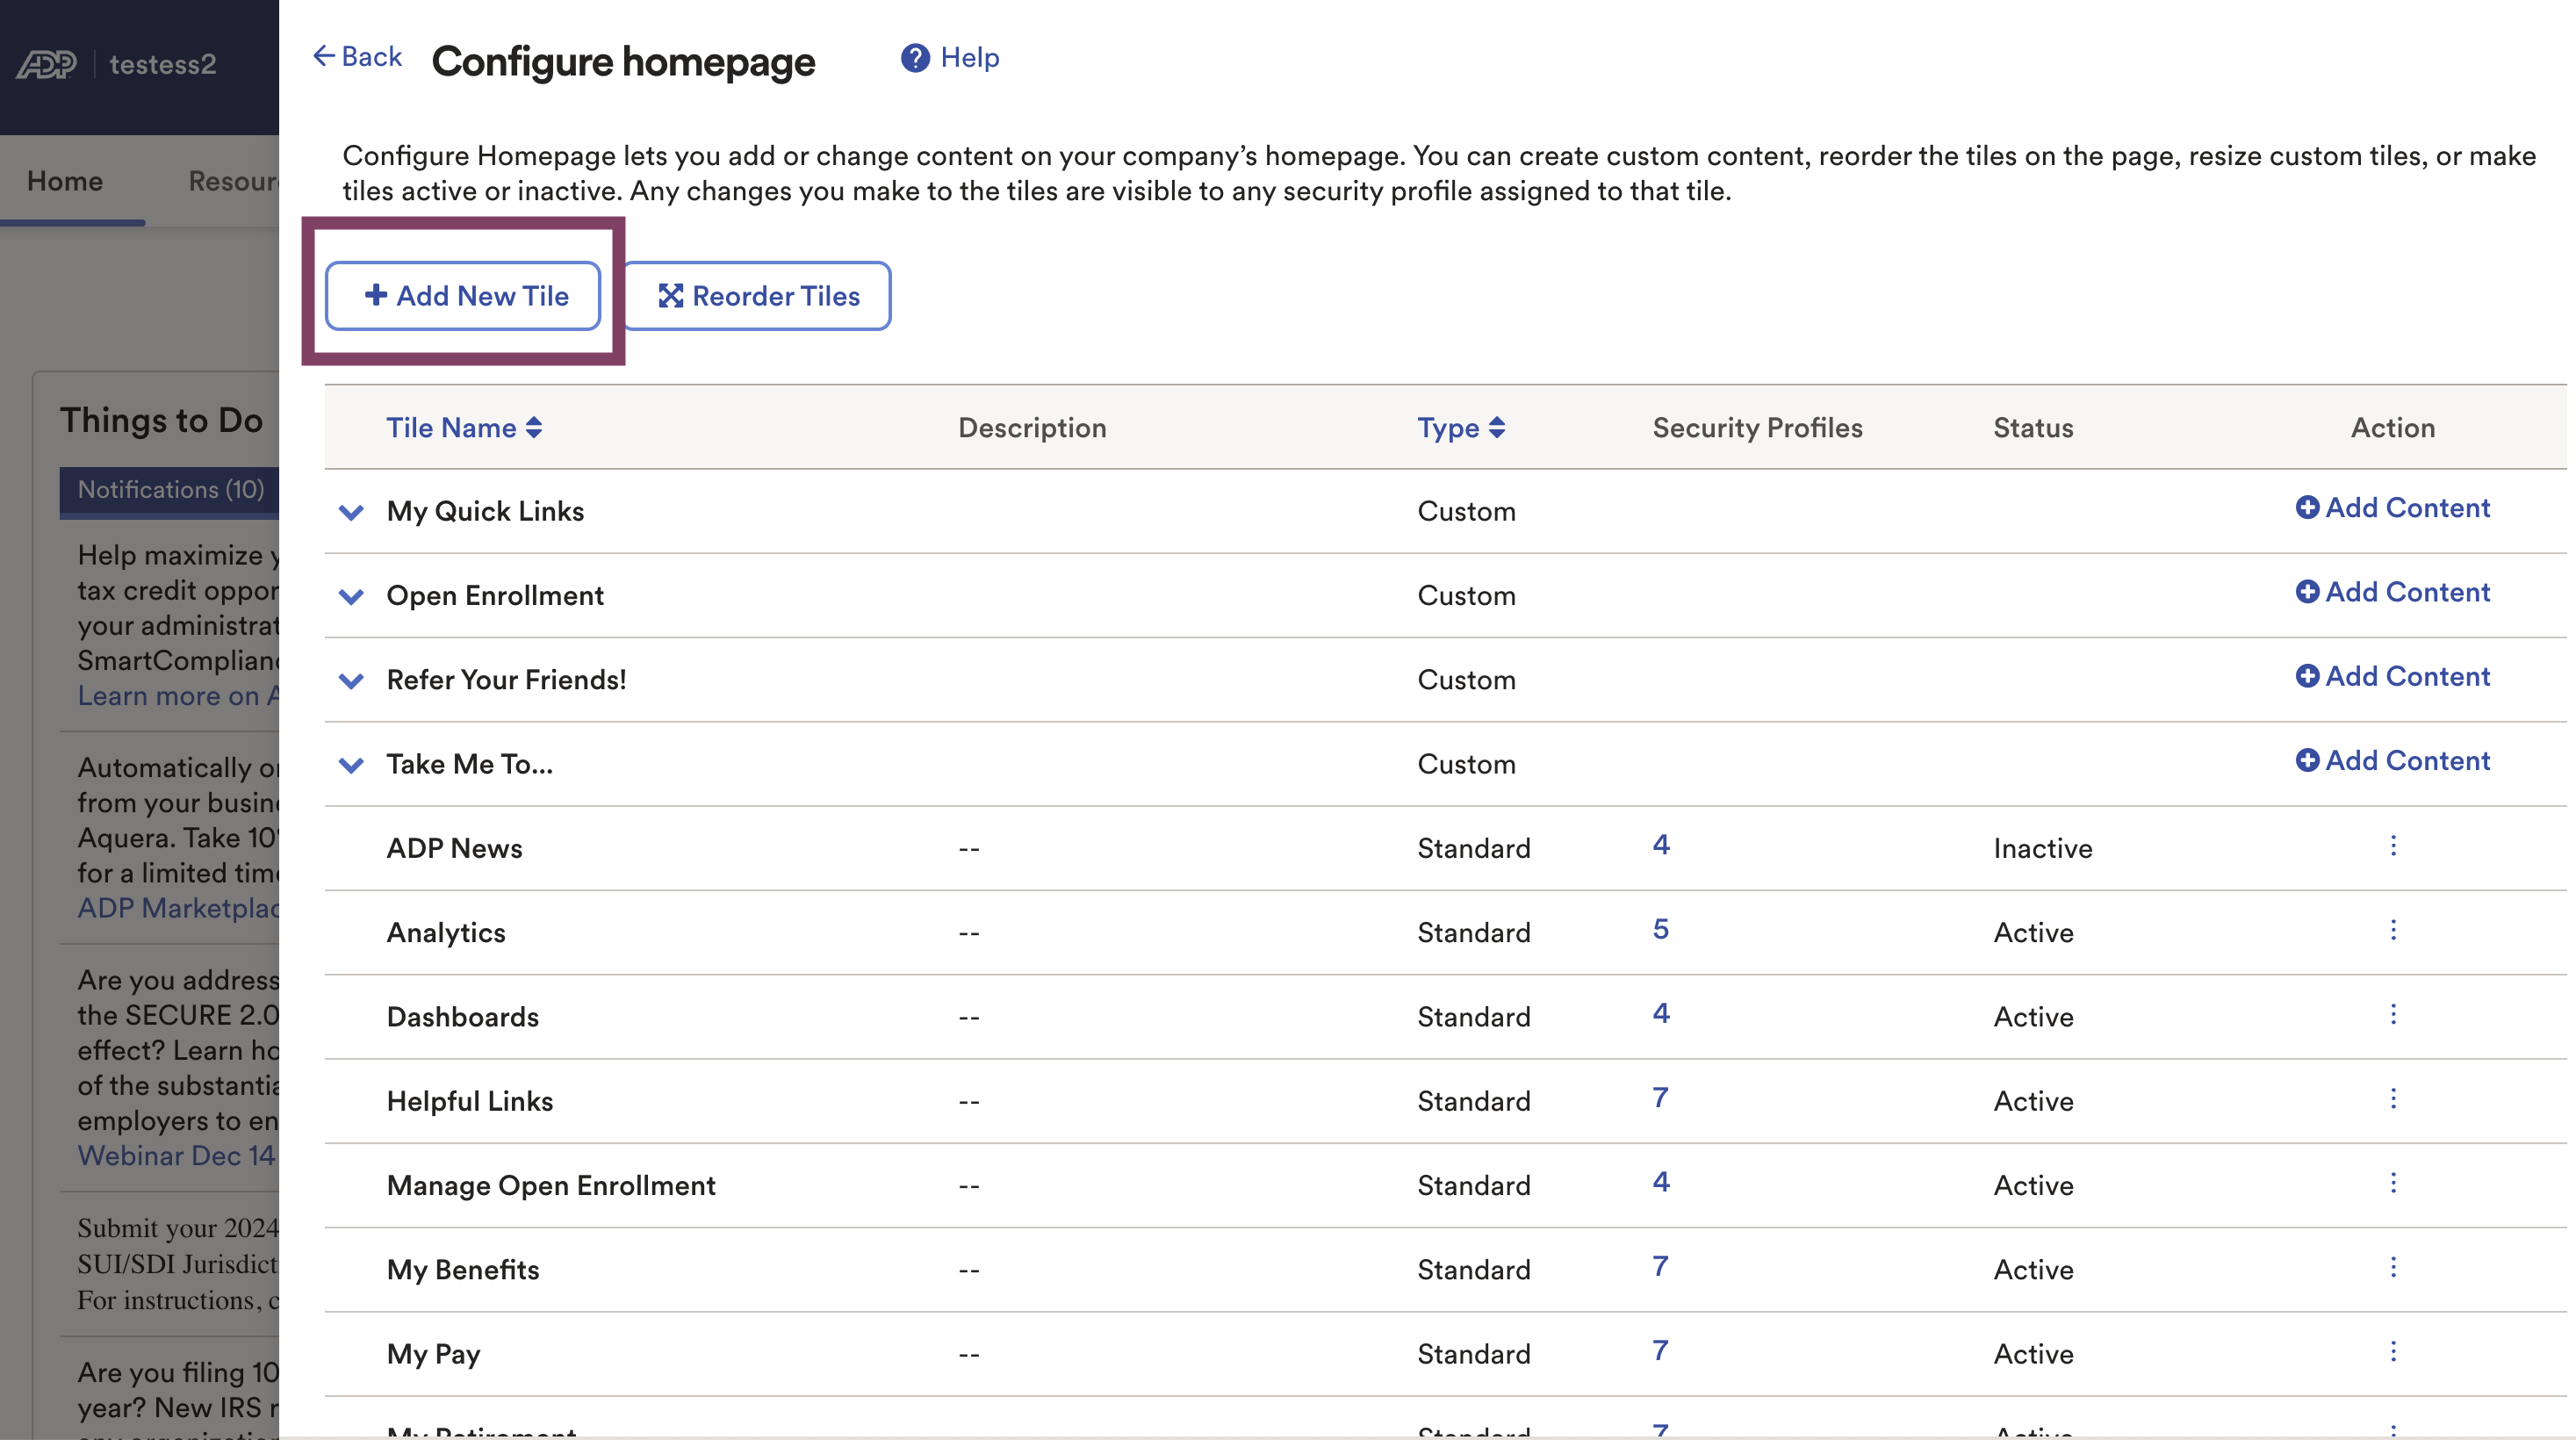Click Inactive status of ADP News

[2042, 849]
